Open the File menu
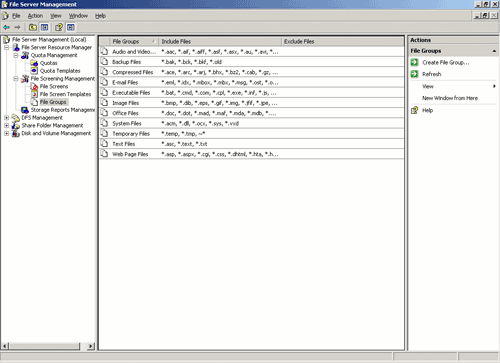The image size is (500, 363). click(16, 16)
